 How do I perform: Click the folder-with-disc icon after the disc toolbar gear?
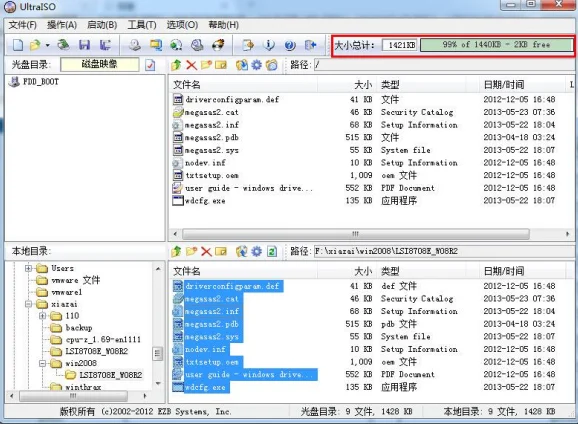point(272,65)
